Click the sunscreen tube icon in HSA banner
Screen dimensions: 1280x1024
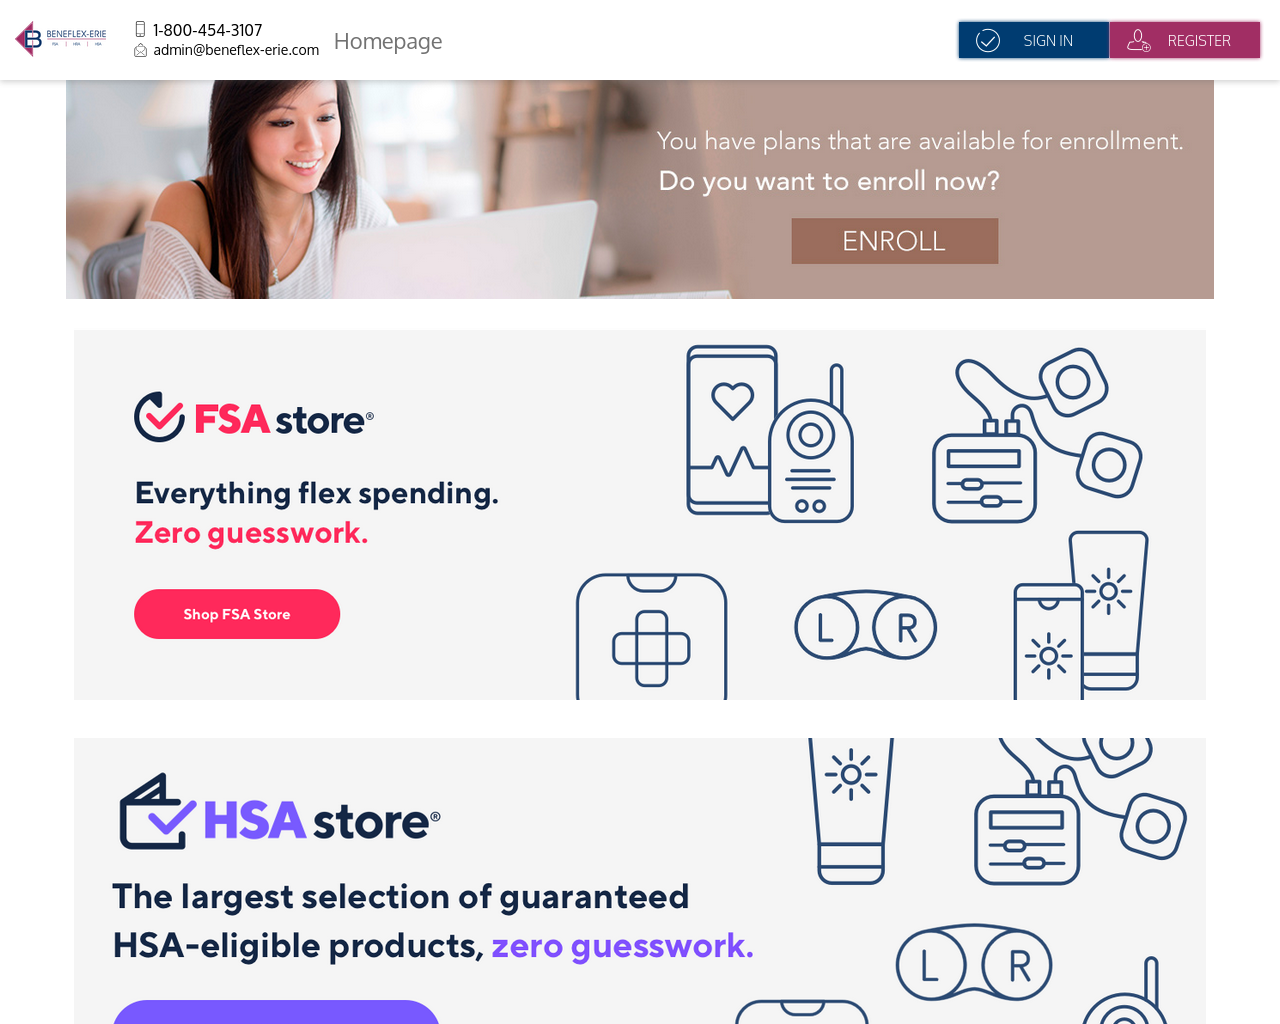[x=851, y=811]
